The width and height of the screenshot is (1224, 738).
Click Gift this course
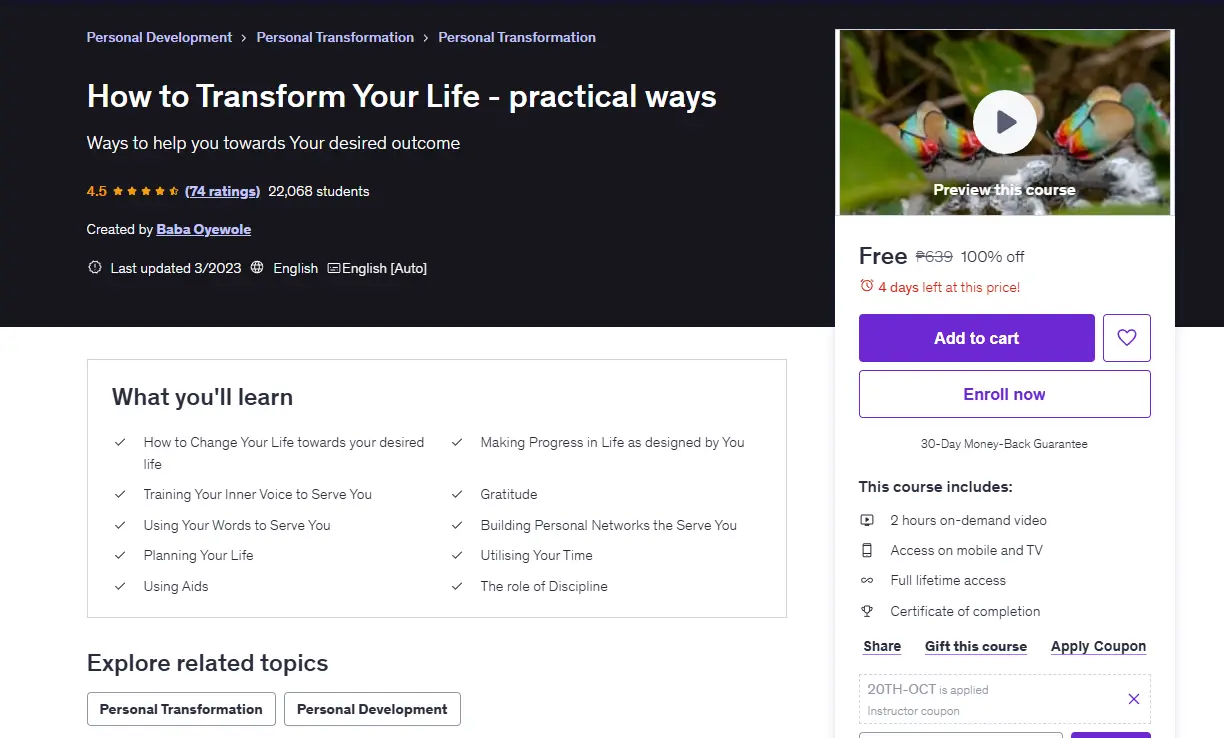pos(976,646)
